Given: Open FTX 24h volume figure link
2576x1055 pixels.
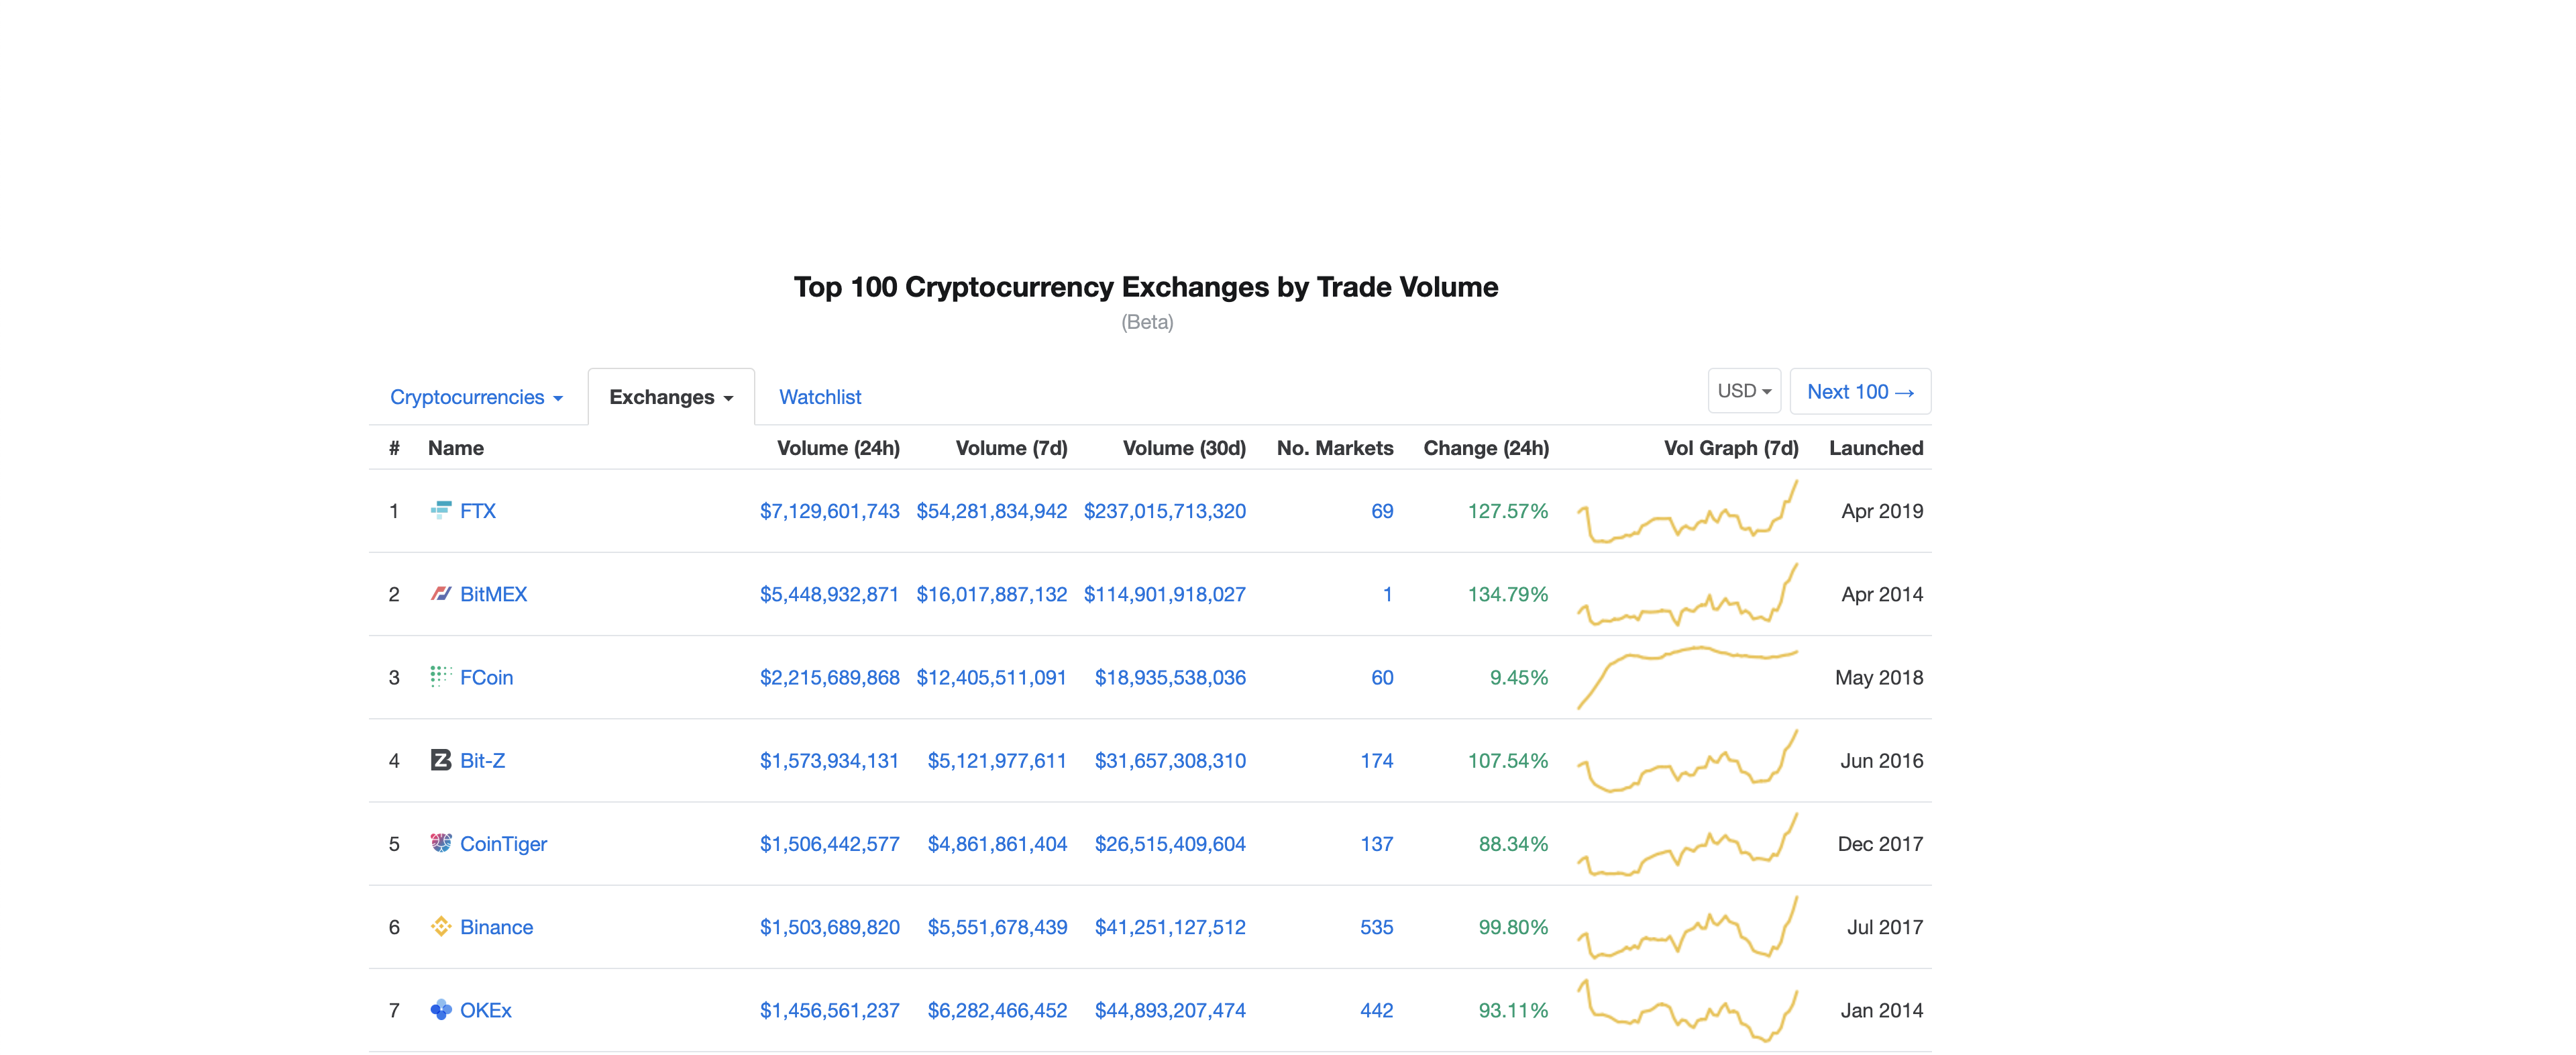Looking at the screenshot, I should [829, 511].
